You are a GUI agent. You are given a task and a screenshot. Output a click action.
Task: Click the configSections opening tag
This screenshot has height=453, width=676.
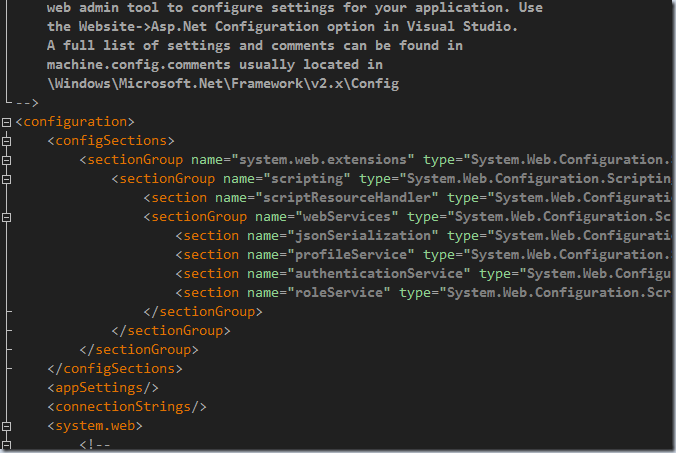[x=111, y=141]
